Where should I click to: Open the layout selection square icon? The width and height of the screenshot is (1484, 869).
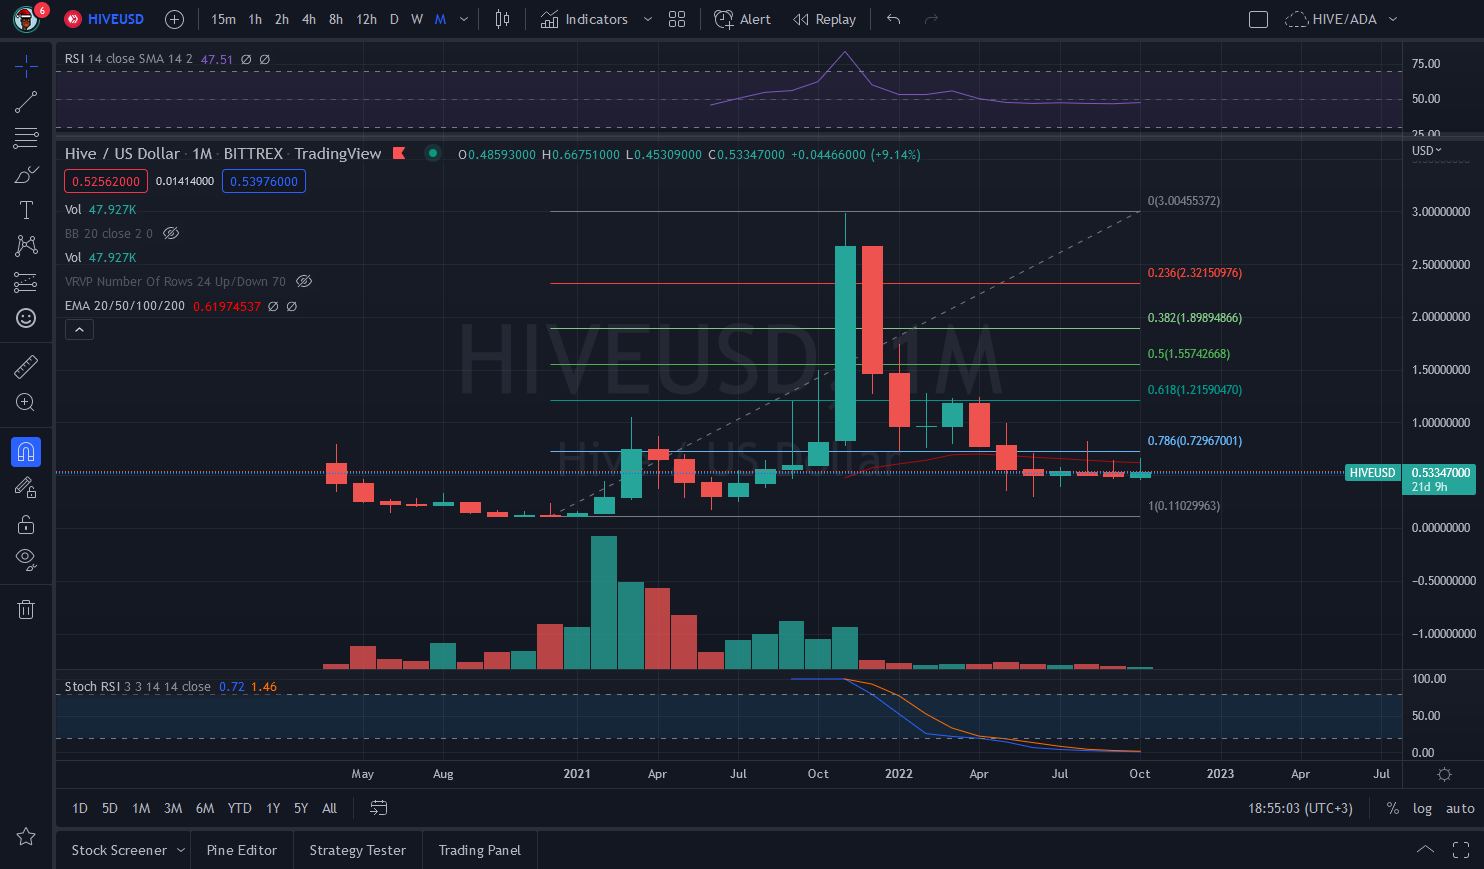1259,19
